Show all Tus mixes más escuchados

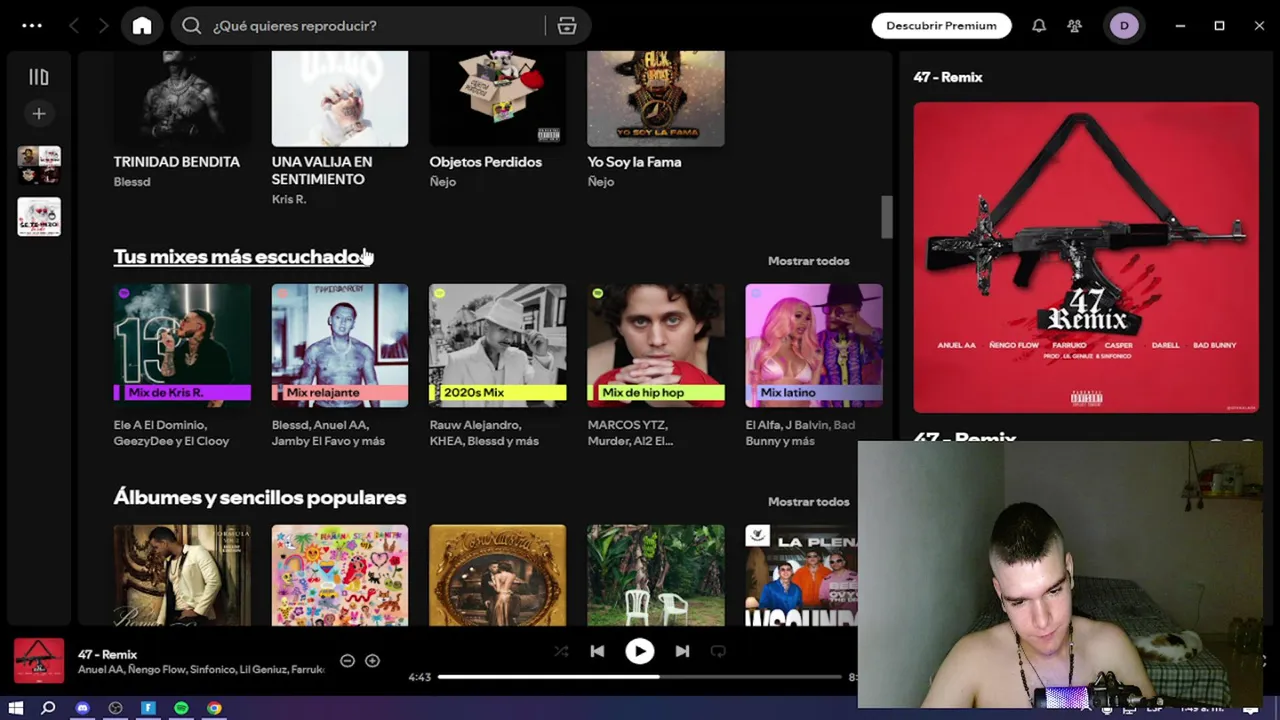[x=808, y=261]
